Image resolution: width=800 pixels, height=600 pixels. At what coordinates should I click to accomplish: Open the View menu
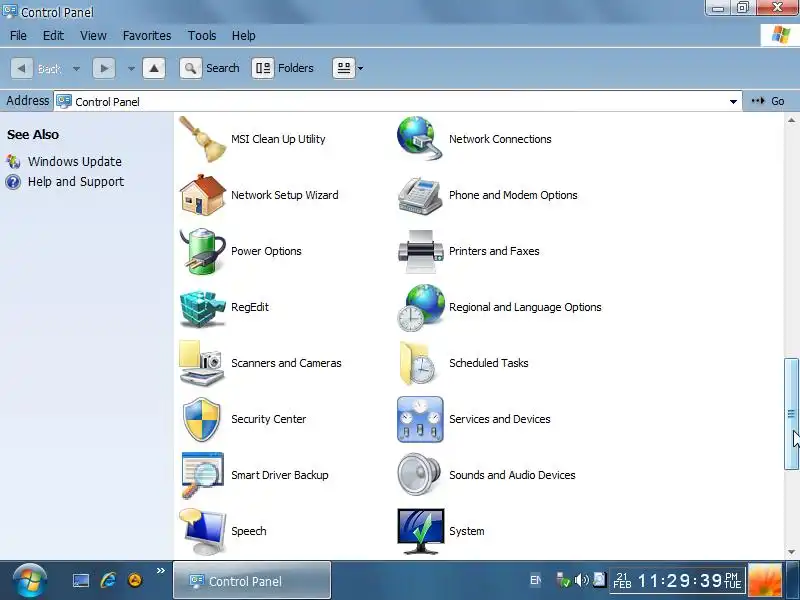[x=93, y=36]
